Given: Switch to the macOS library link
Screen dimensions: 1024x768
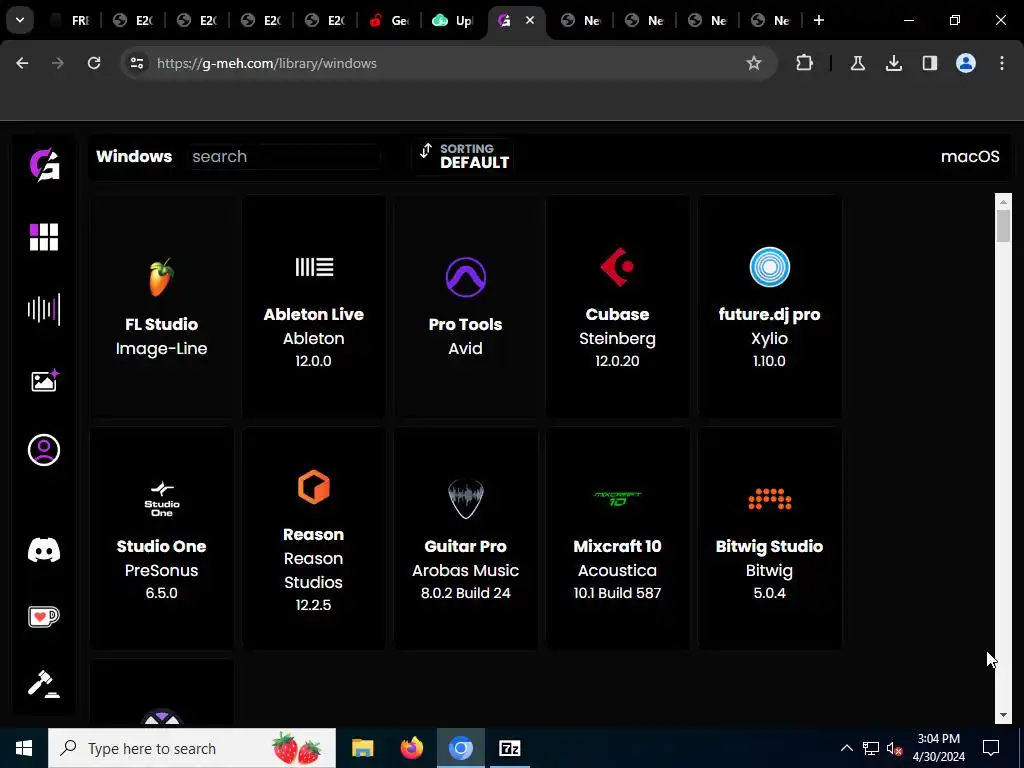Looking at the screenshot, I should click(x=970, y=157).
